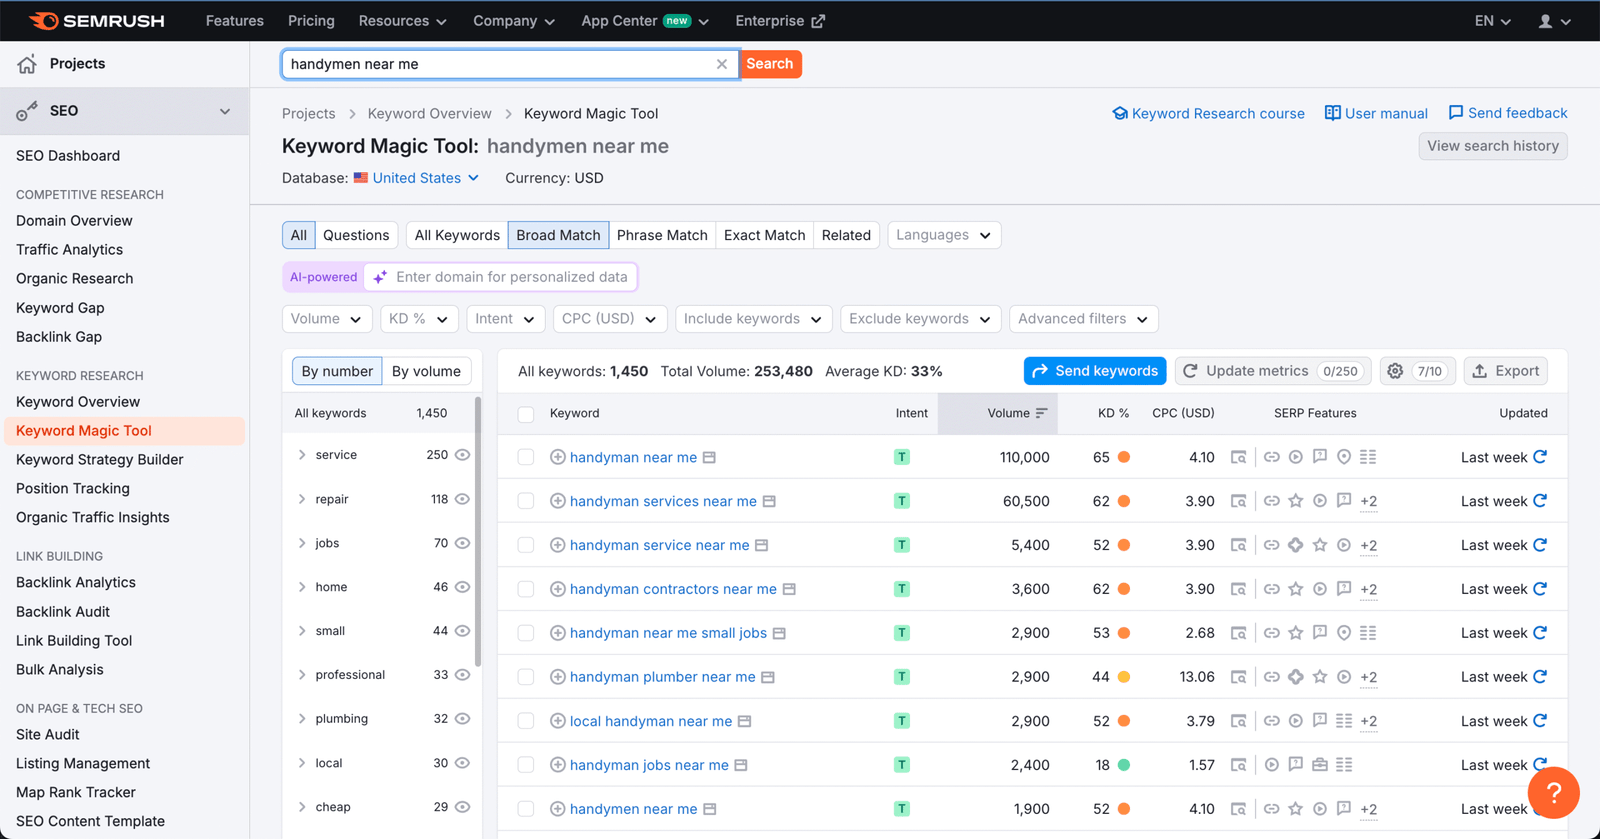Viewport: 1600px width, 839px height.
Task: View SERP for handyman jobs near me
Action: pos(1238,765)
